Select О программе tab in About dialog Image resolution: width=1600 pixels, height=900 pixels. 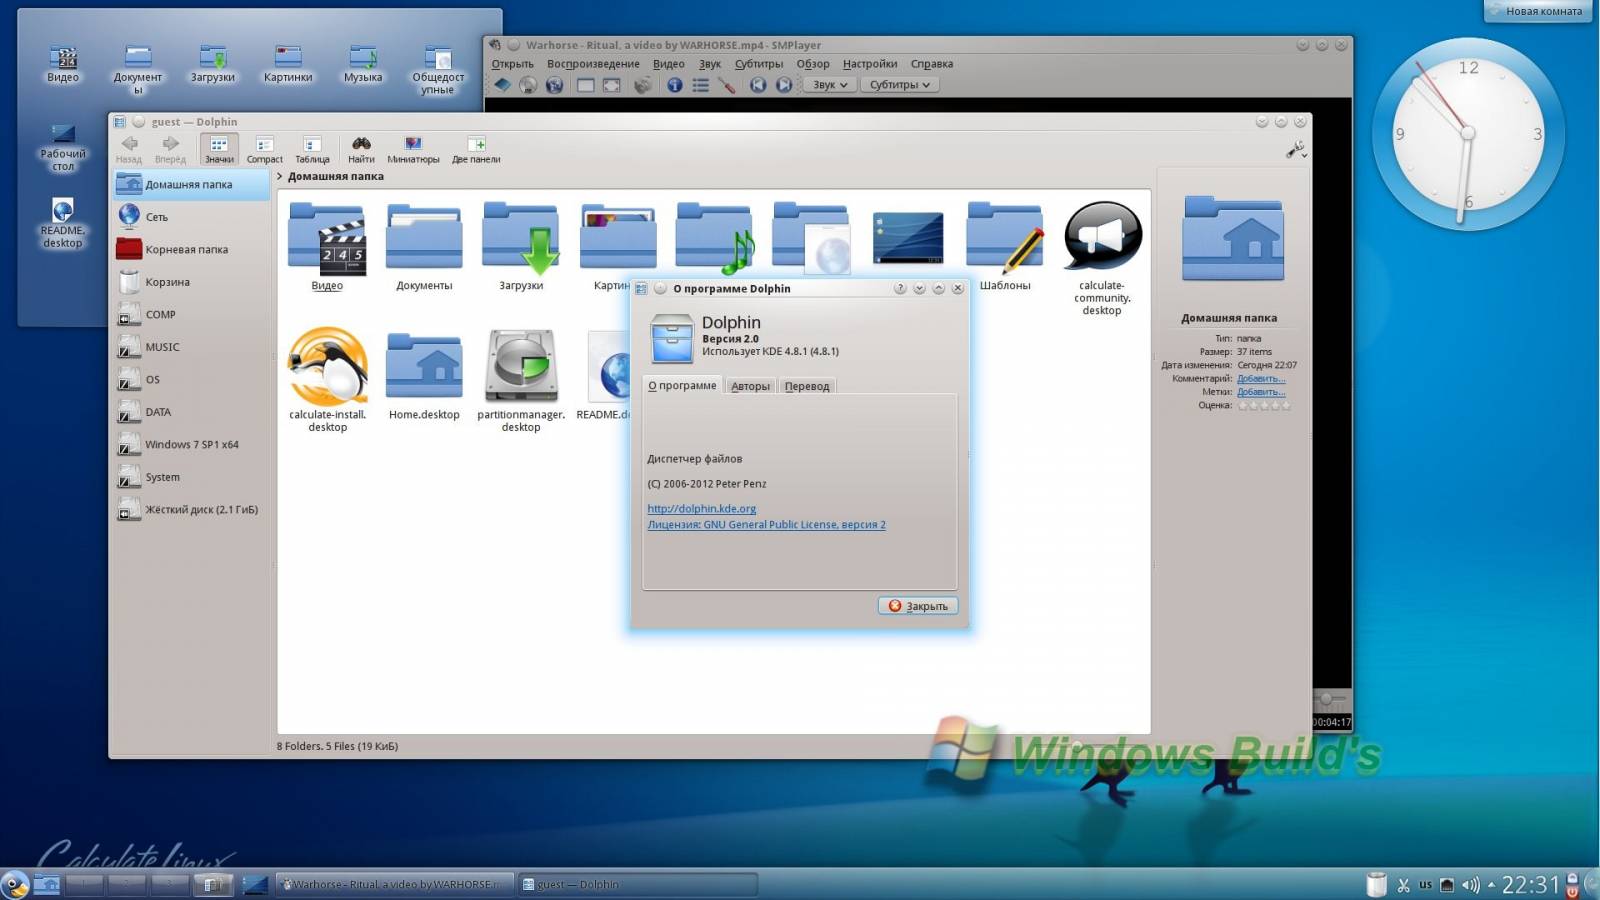click(682, 385)
